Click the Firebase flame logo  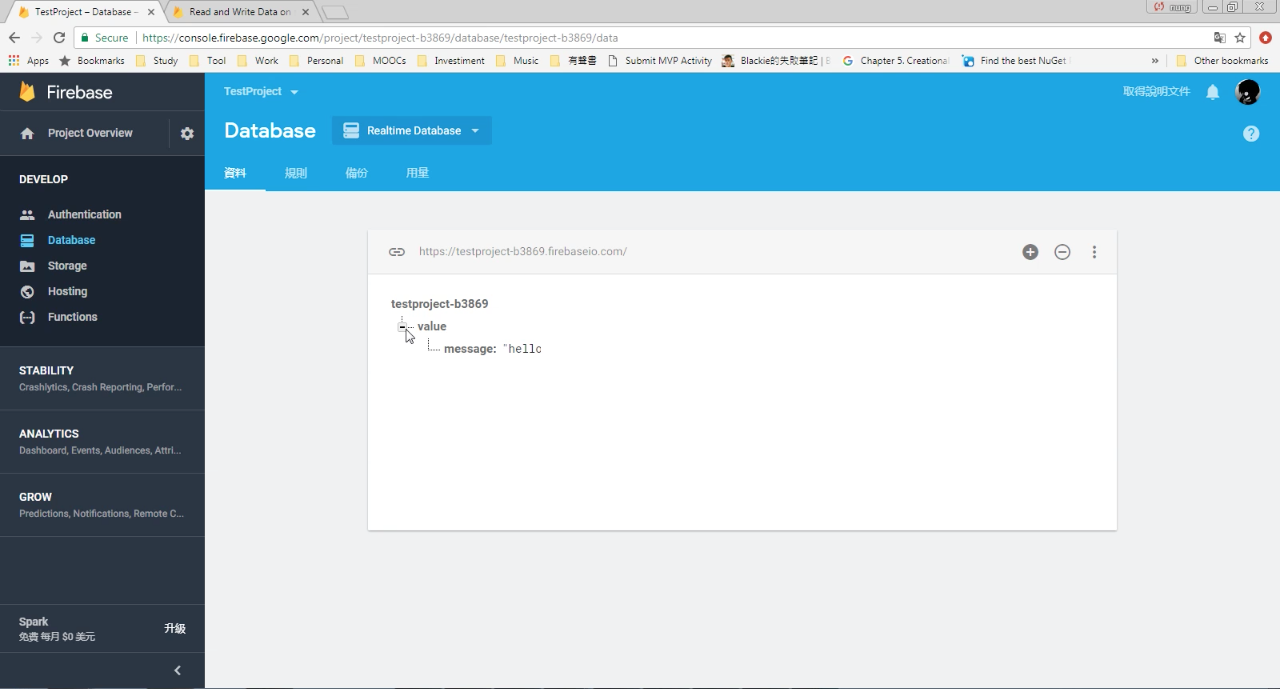coord(27,92)
